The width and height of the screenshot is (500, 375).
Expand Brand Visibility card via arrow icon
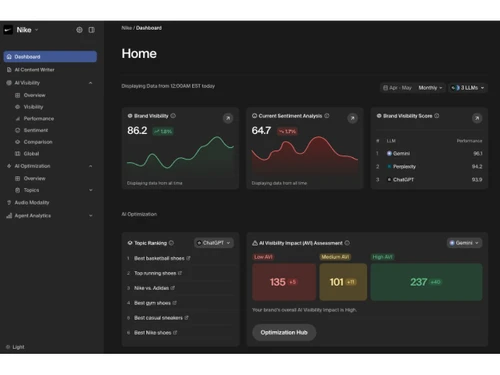point(228,118)
